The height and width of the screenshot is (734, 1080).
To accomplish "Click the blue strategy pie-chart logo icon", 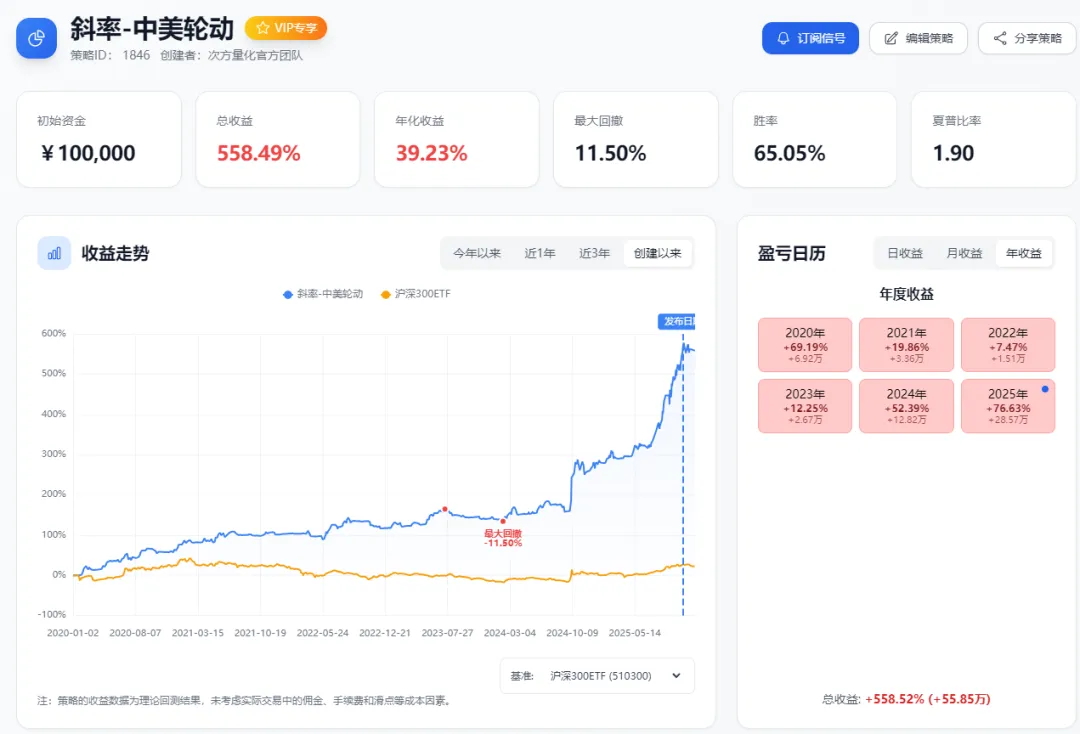I will click(37, 38).
